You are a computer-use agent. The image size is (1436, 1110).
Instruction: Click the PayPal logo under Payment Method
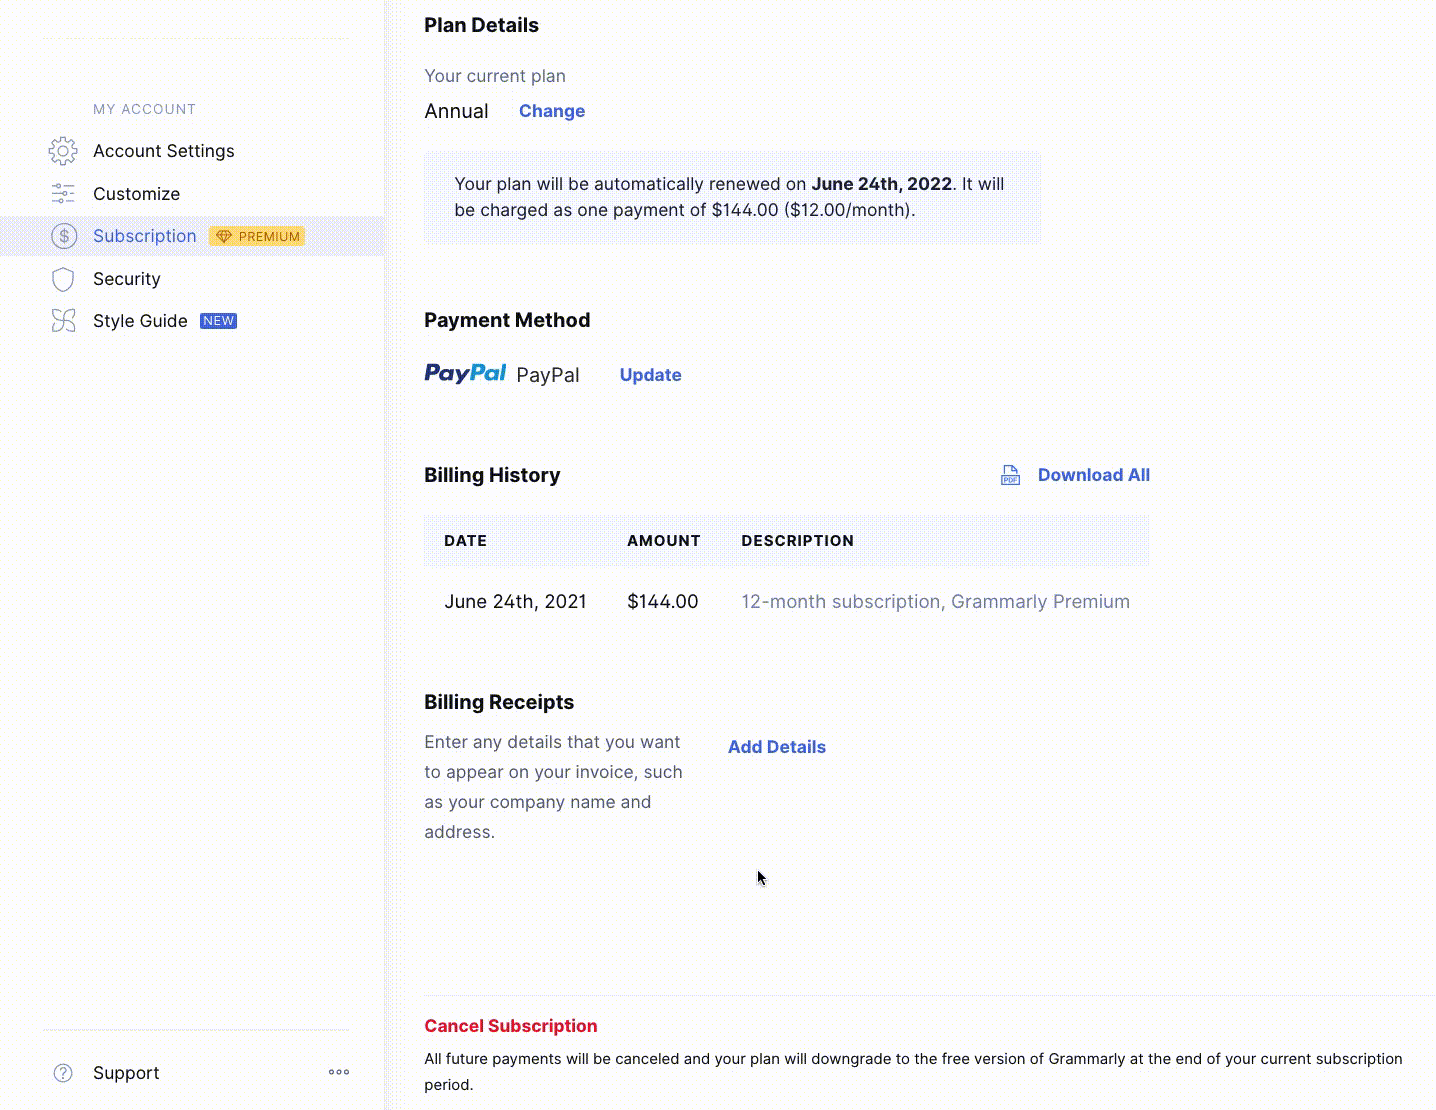(465, 374)
